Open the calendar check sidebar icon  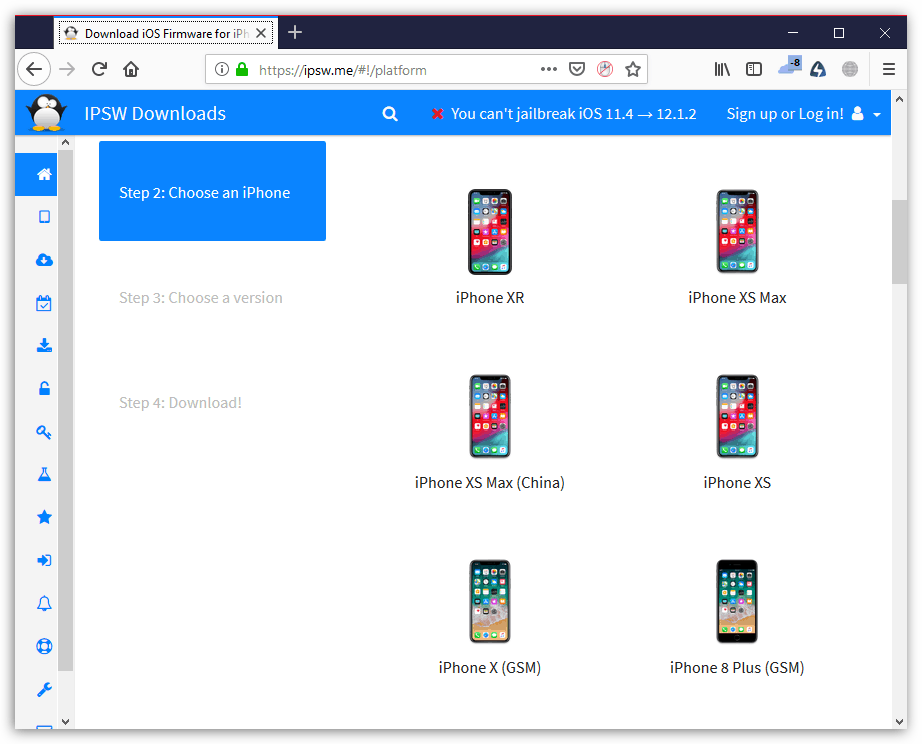tap(44, 303)
